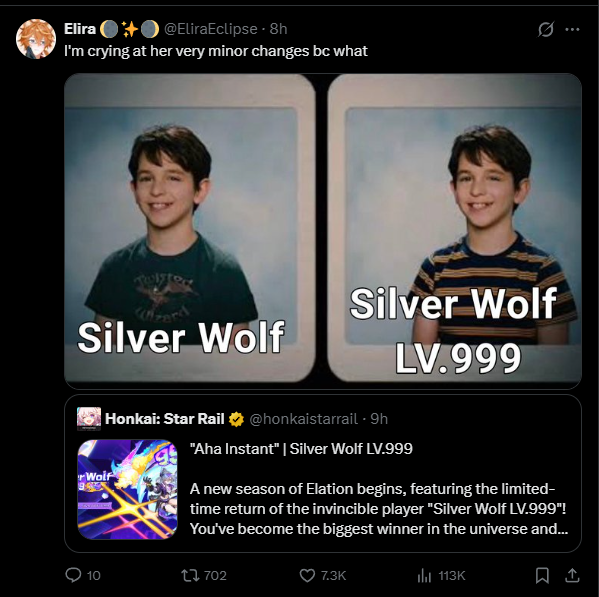Click the Honkai: Star Rail account name
599x597 pixels.
165,419
